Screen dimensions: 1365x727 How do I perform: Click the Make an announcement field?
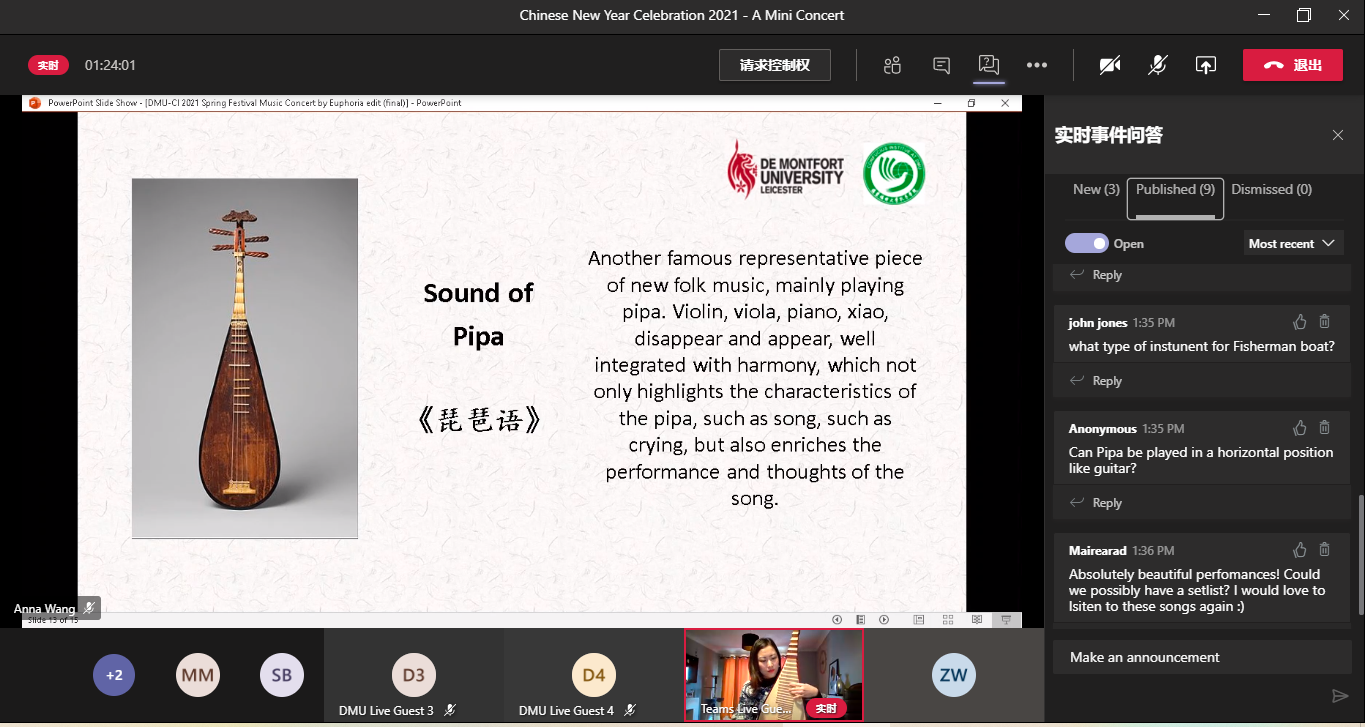pos(1202,657)
